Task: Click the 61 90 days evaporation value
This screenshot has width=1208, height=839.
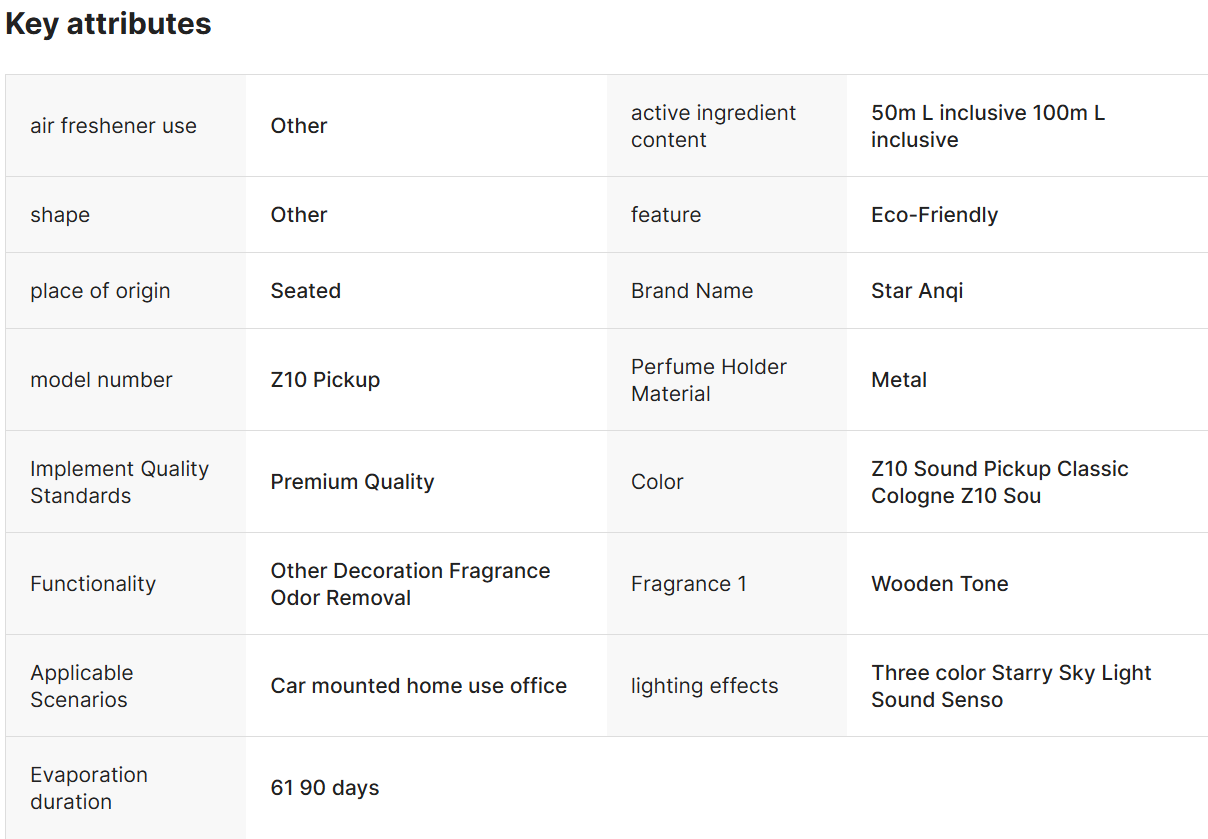Action: (325, 788)
